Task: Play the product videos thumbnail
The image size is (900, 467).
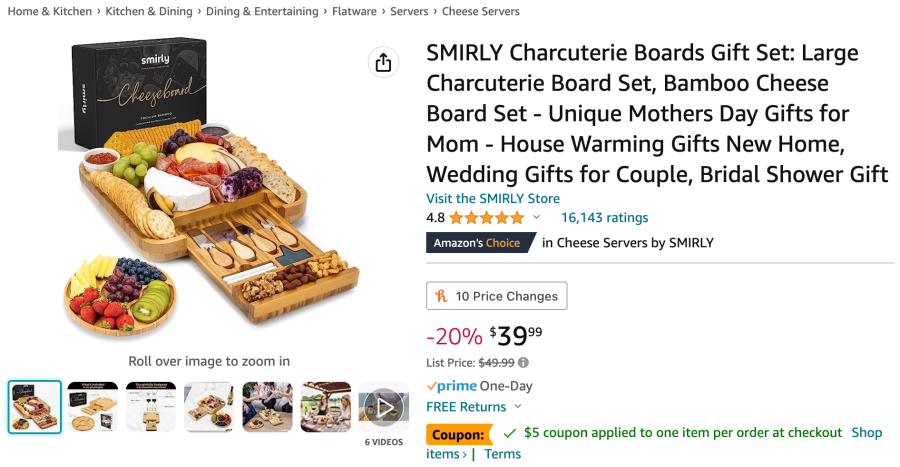Action: pyautogui.click(x=384, y=407)
